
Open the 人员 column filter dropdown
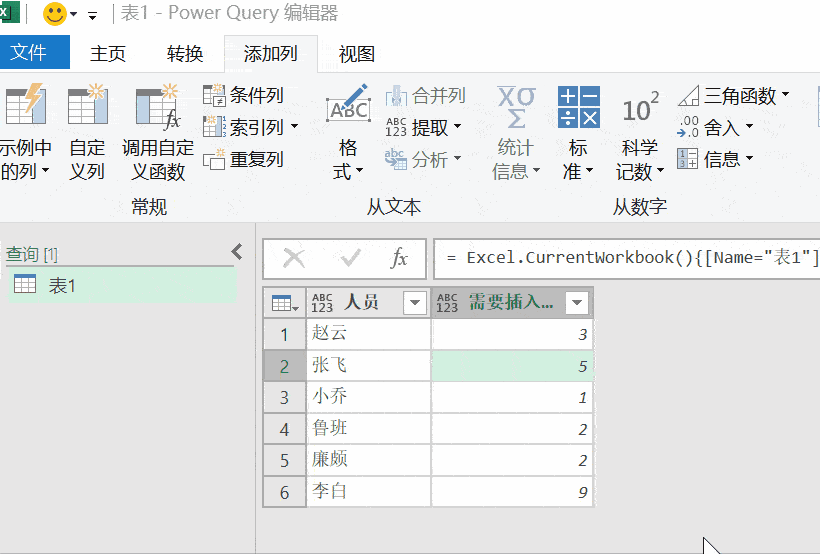click(415, 302)
